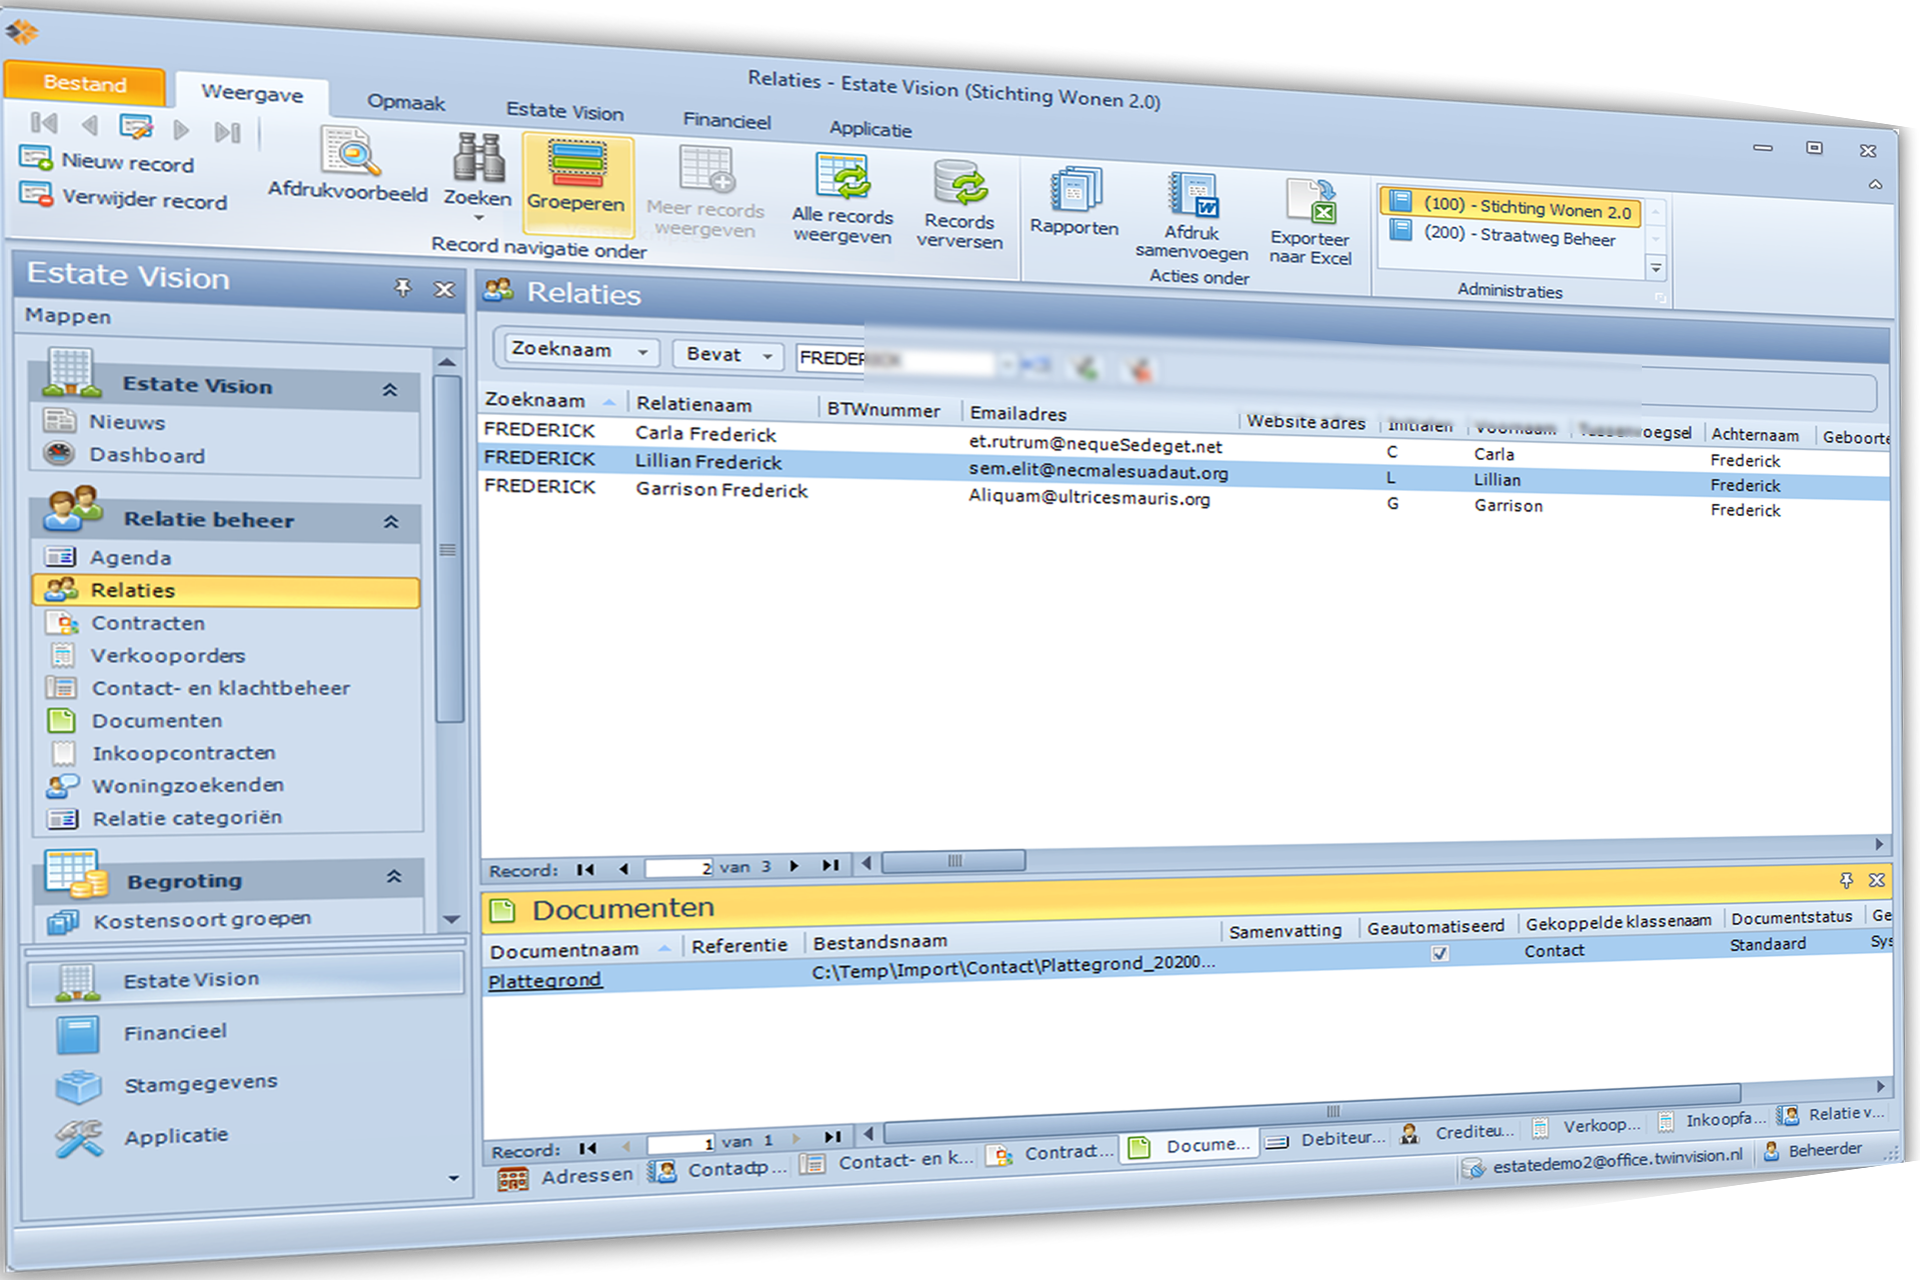The width and height of the screenshot is (1920, 1280).
Task: Open the Bevat condition dropdown
Action: 767,356
